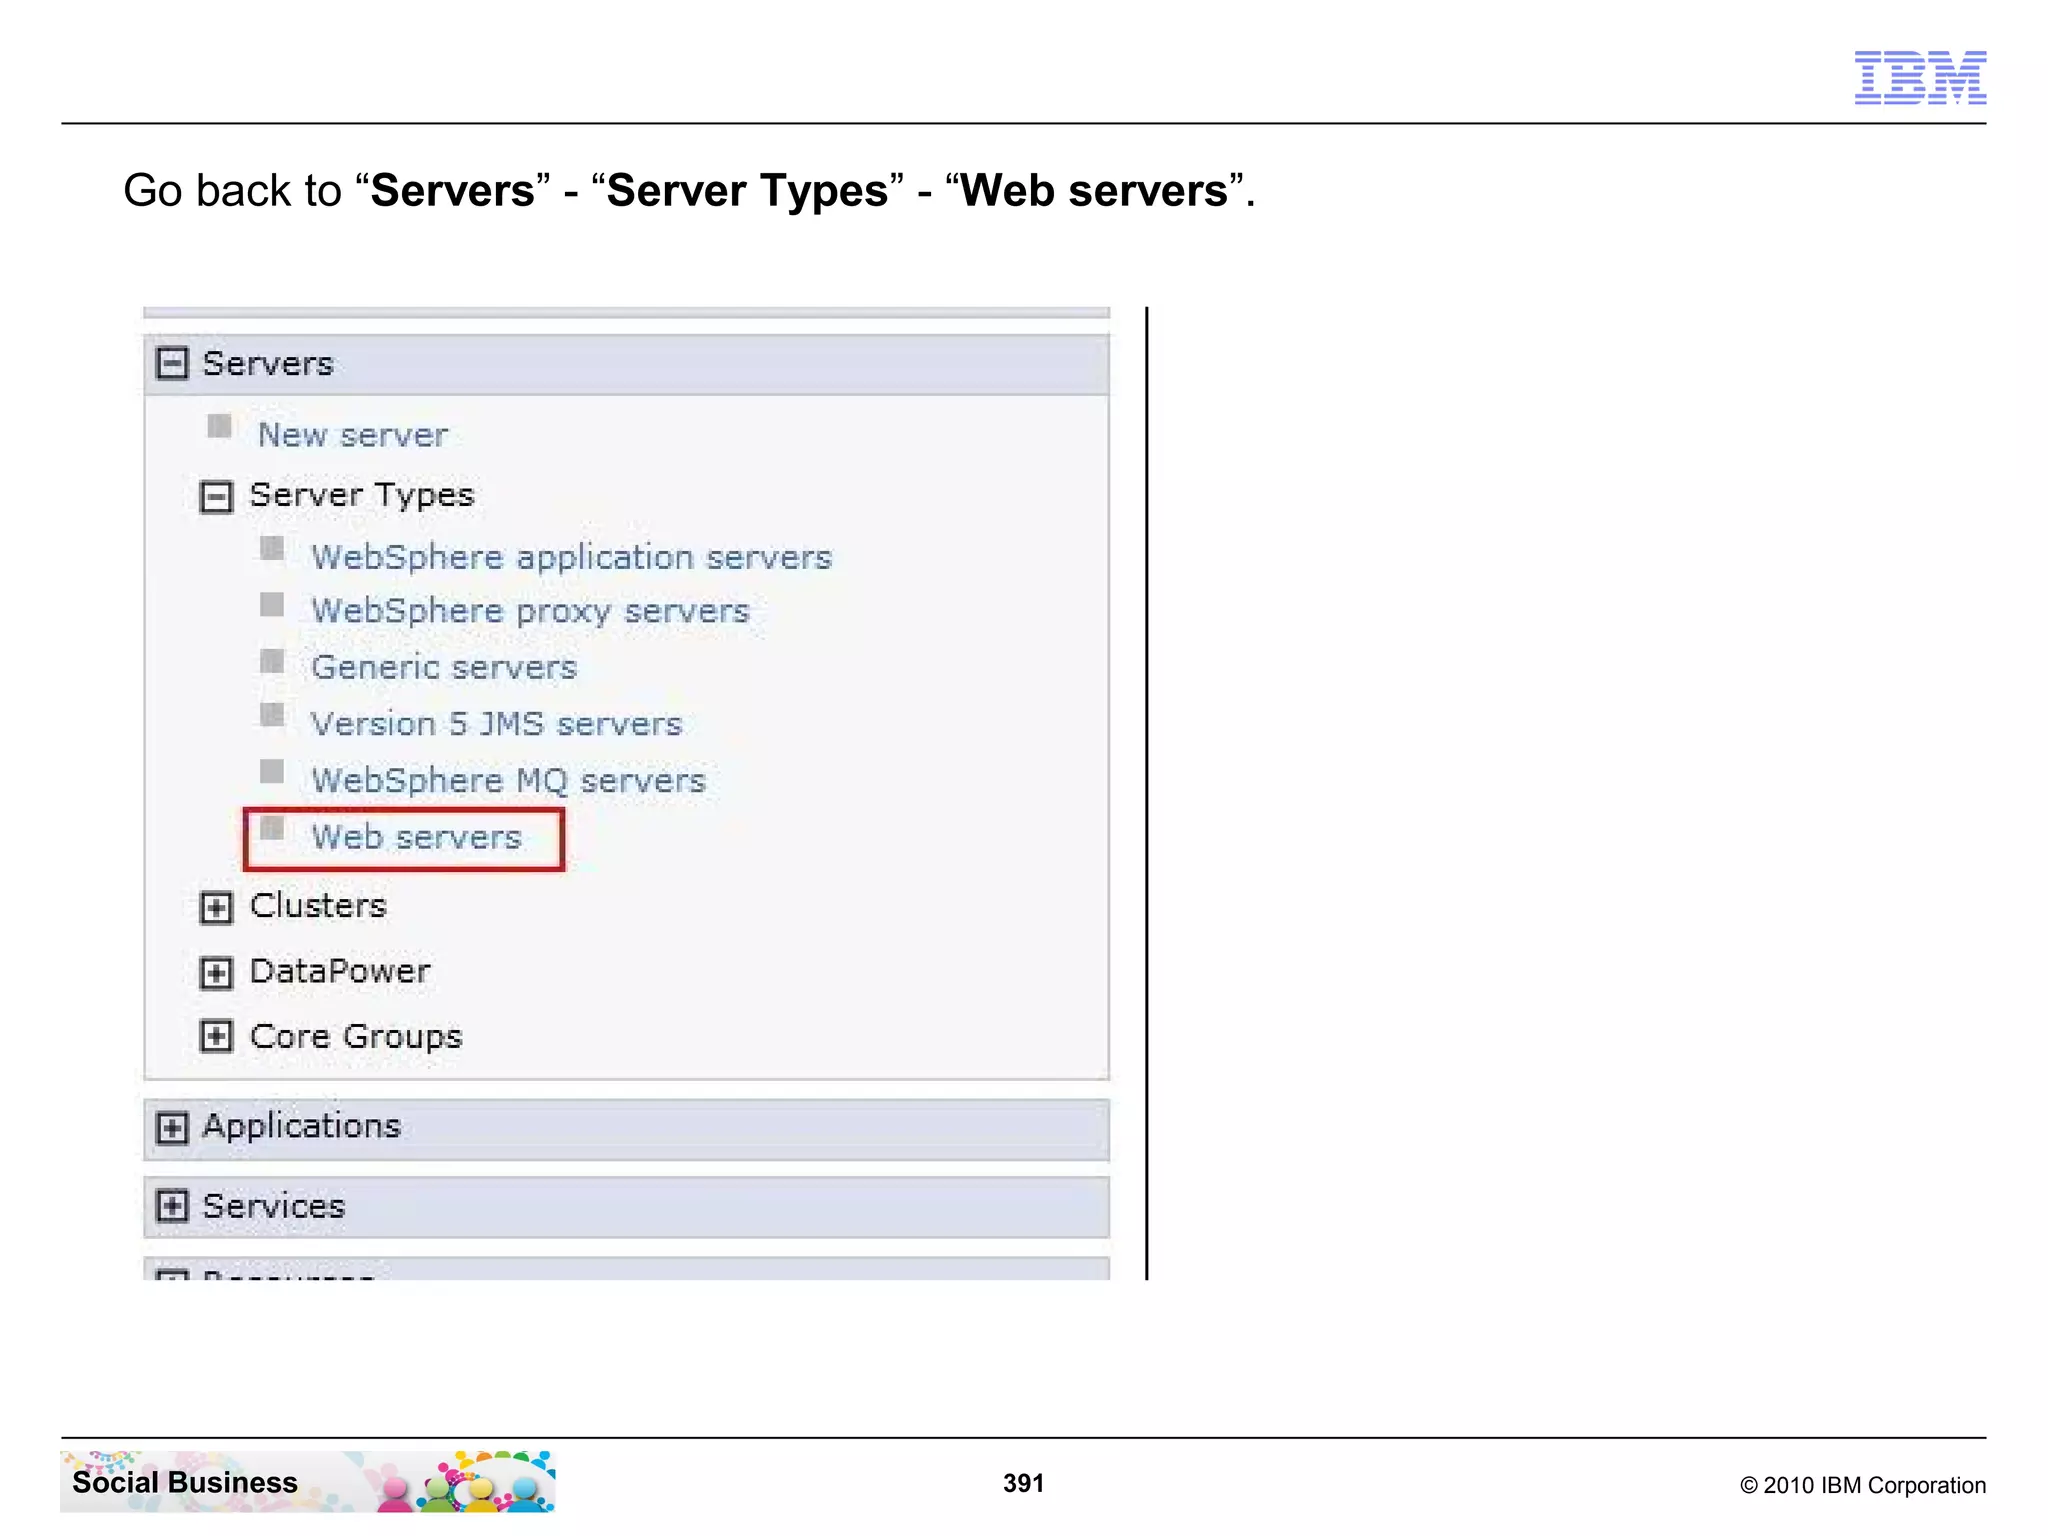This screenshot has width=2048, height=1536.
Task: Open the Generic servers link
Action: click(444, 667)
